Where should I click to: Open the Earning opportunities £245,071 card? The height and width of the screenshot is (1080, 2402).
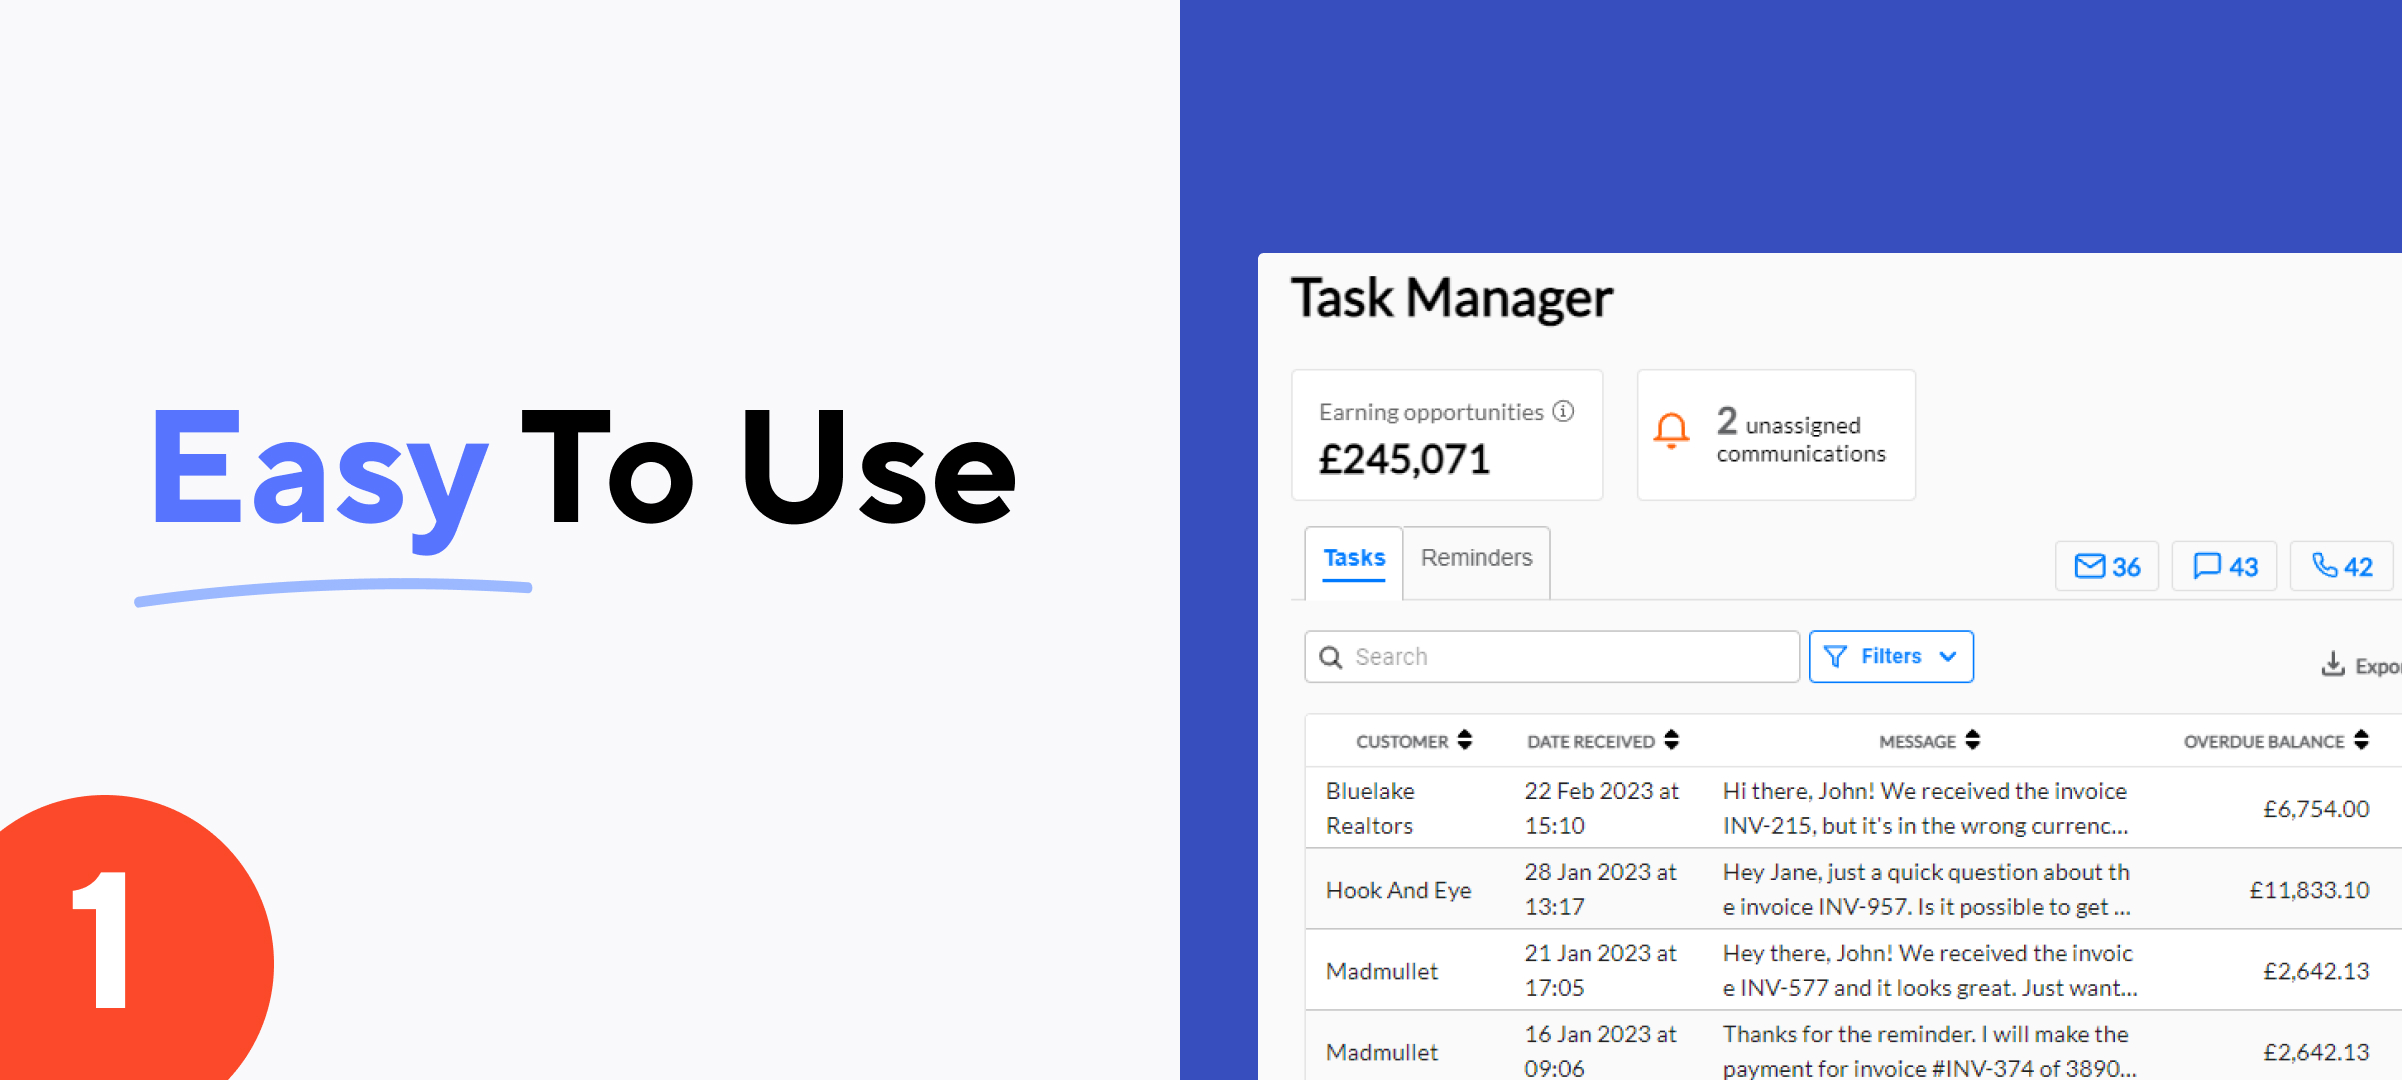click(x=1446, y=435)
